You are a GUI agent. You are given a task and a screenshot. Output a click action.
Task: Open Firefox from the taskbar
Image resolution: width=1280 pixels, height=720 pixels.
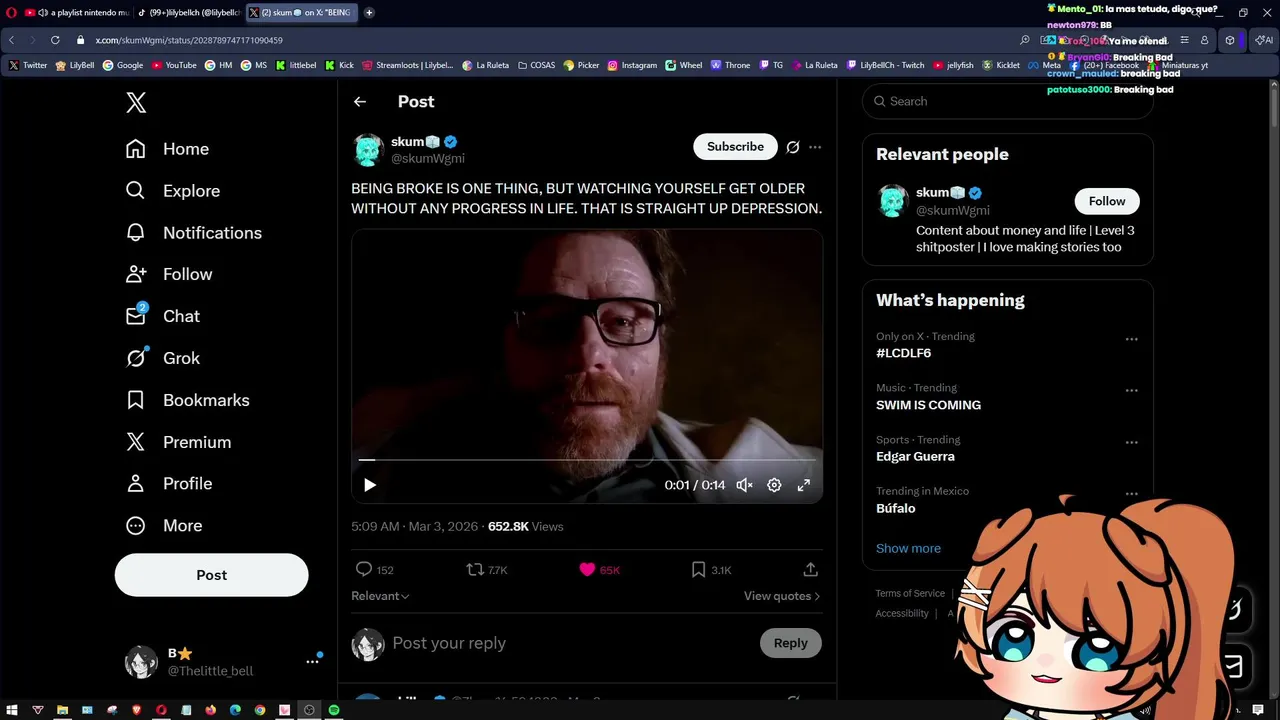coord(211,710)
